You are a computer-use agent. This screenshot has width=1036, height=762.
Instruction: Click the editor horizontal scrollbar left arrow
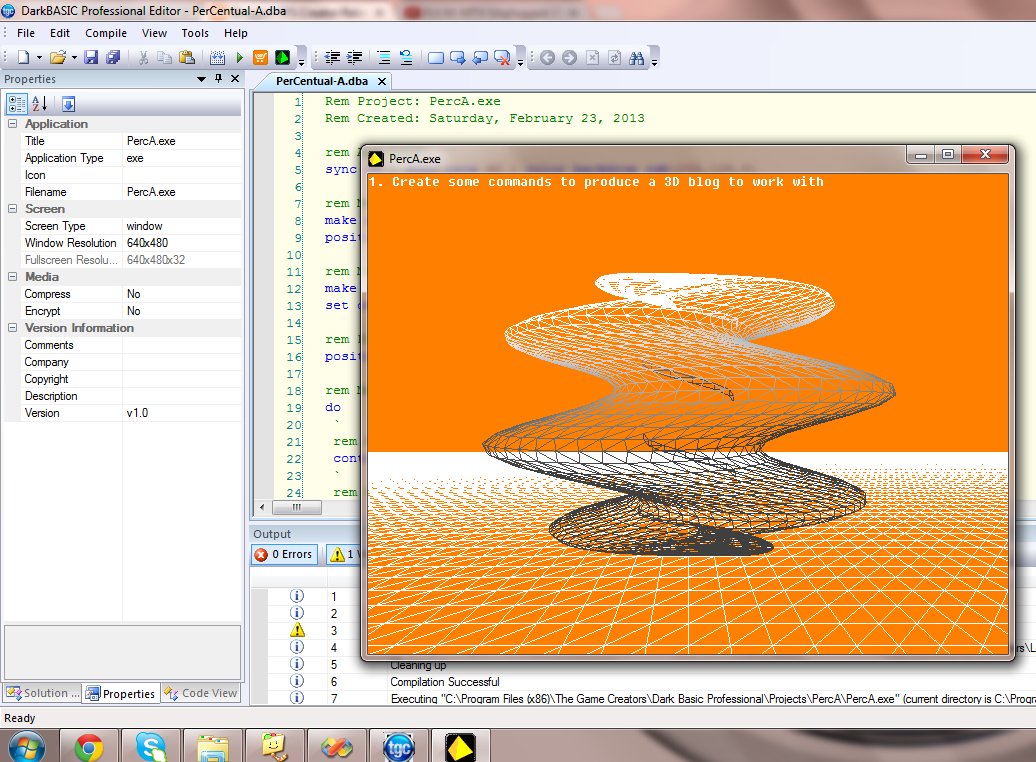[262, 507]
